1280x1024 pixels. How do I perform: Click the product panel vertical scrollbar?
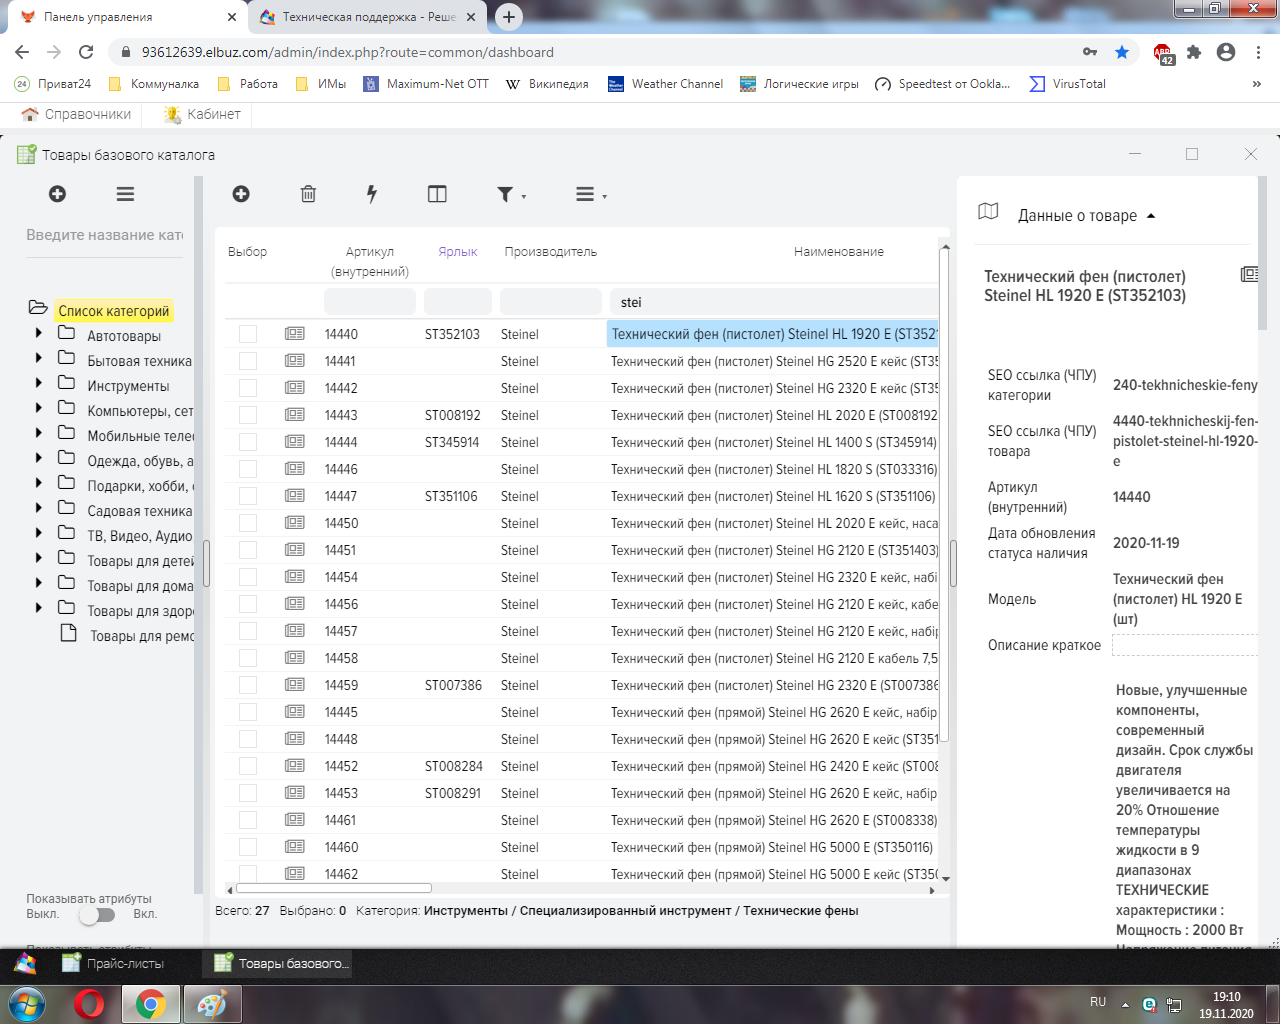click(x=1262, y=253)
